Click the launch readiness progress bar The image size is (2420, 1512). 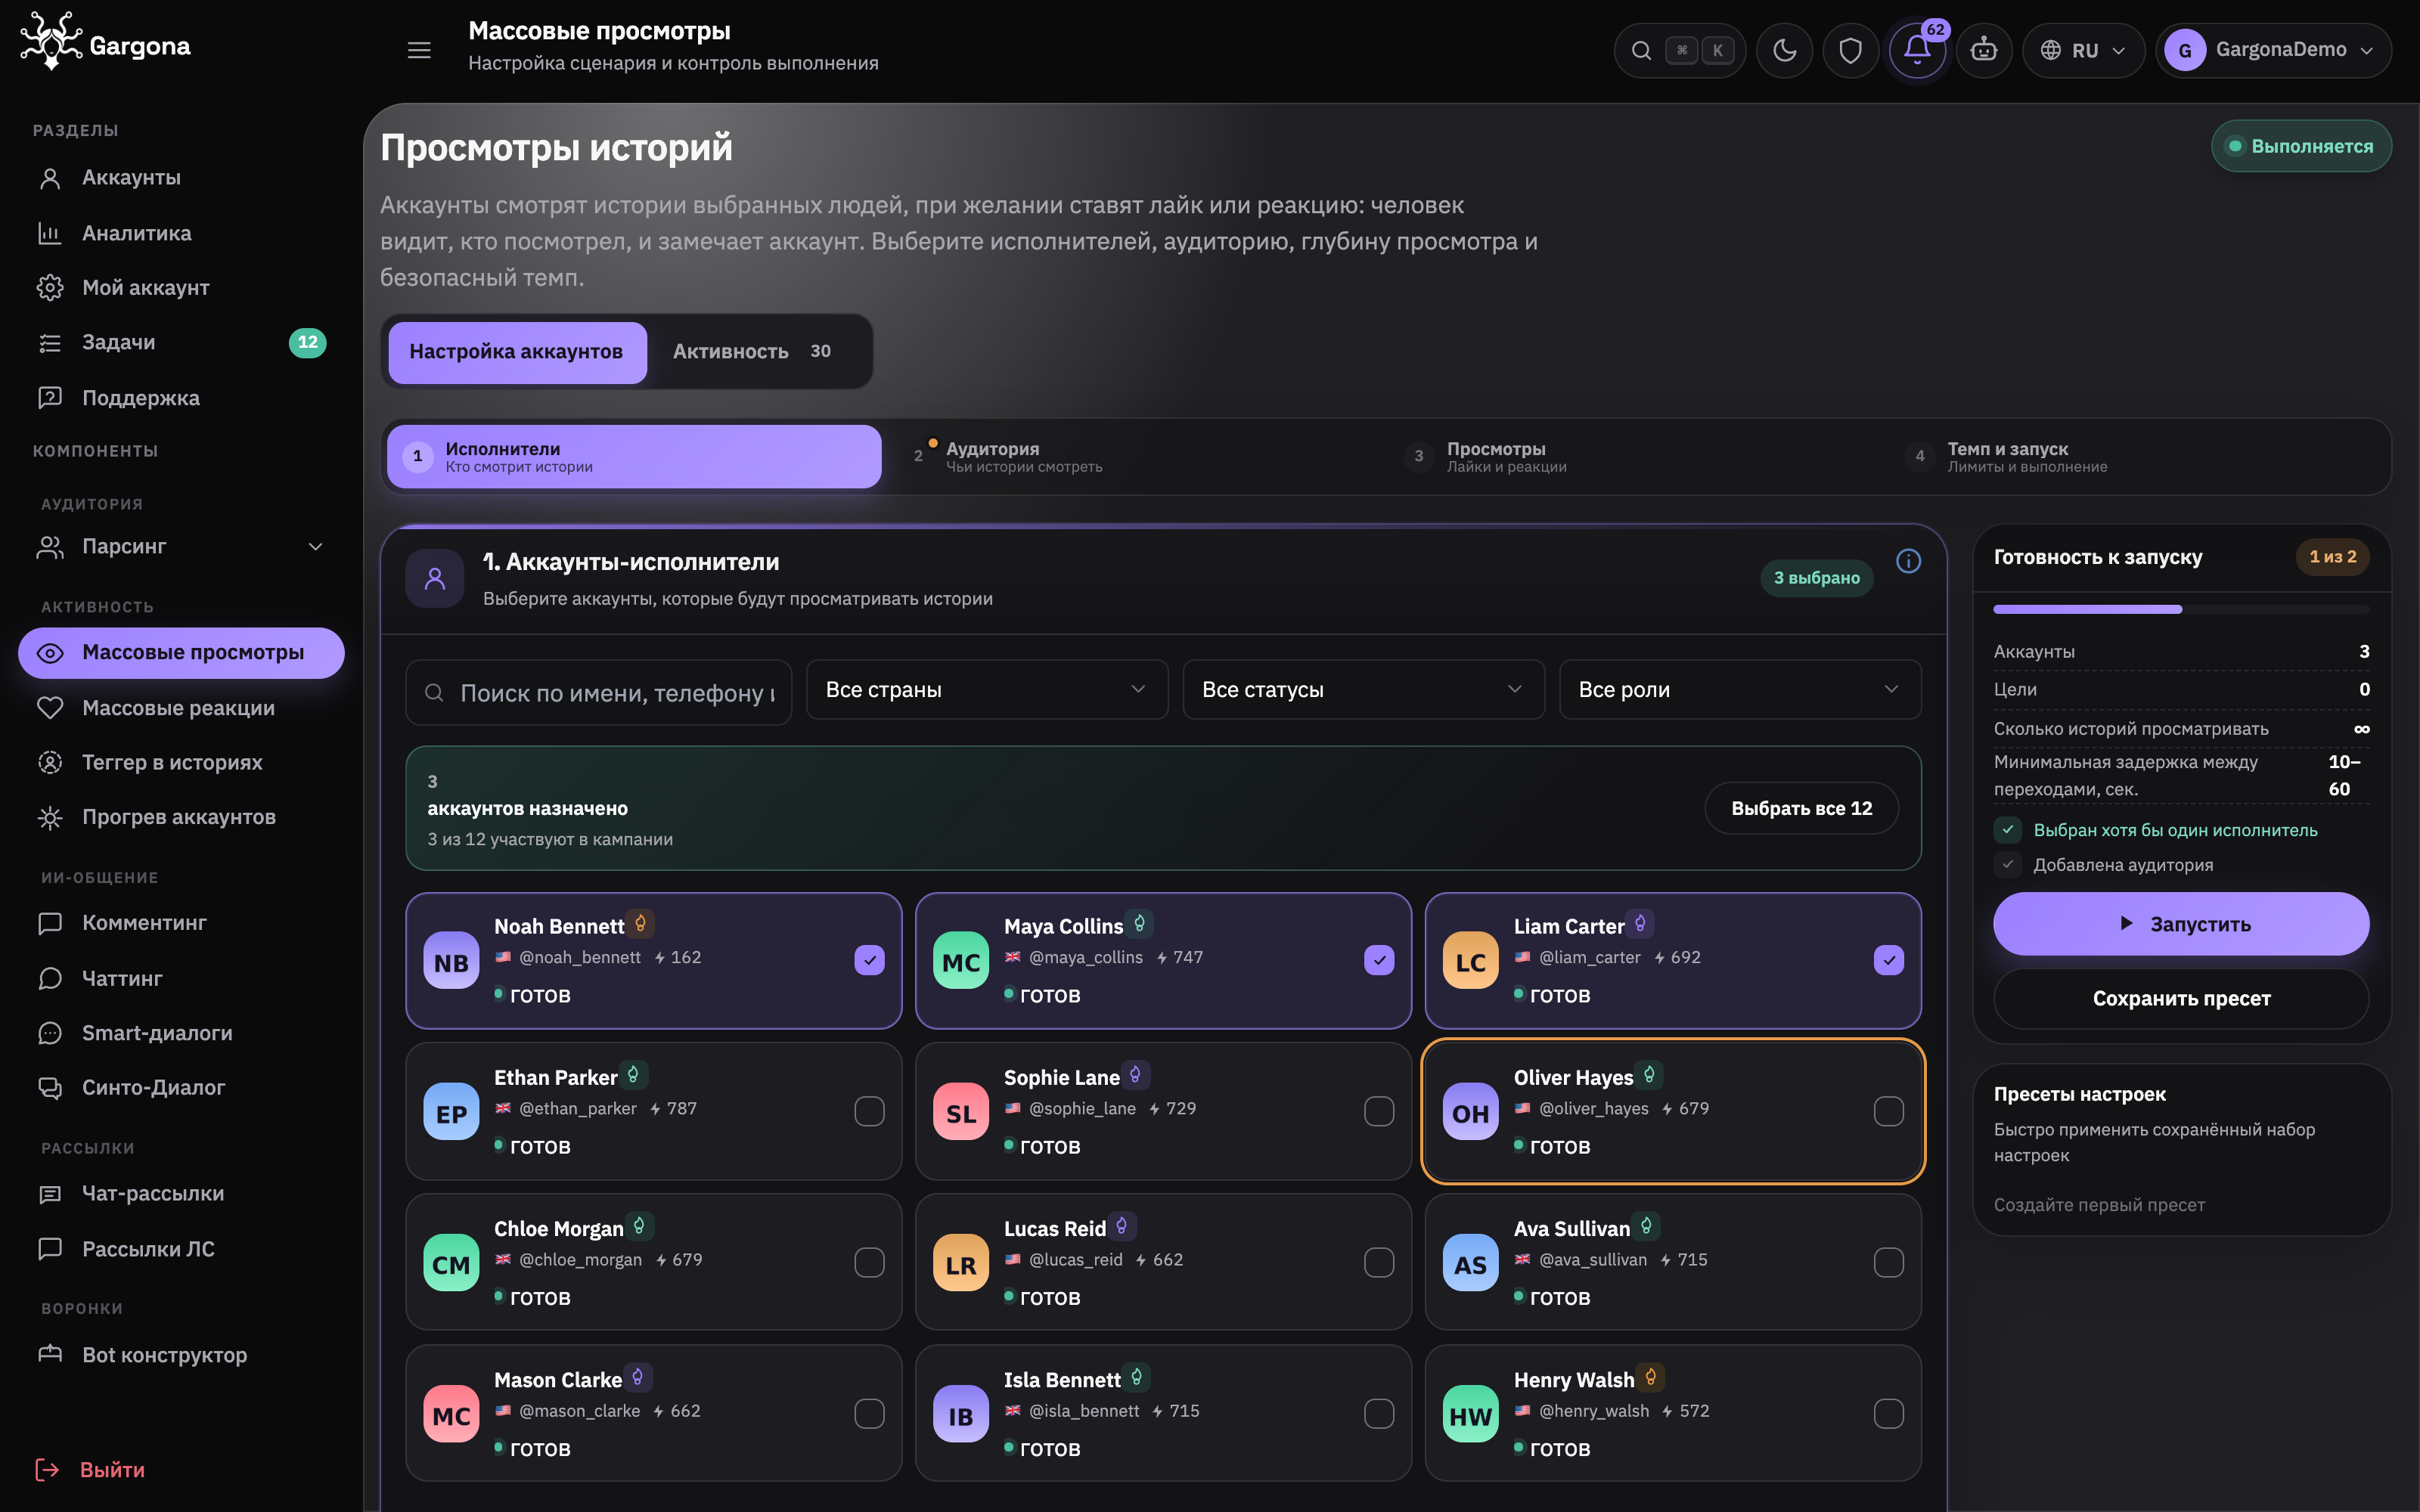pyautogui.click(x=2181, y=609)
